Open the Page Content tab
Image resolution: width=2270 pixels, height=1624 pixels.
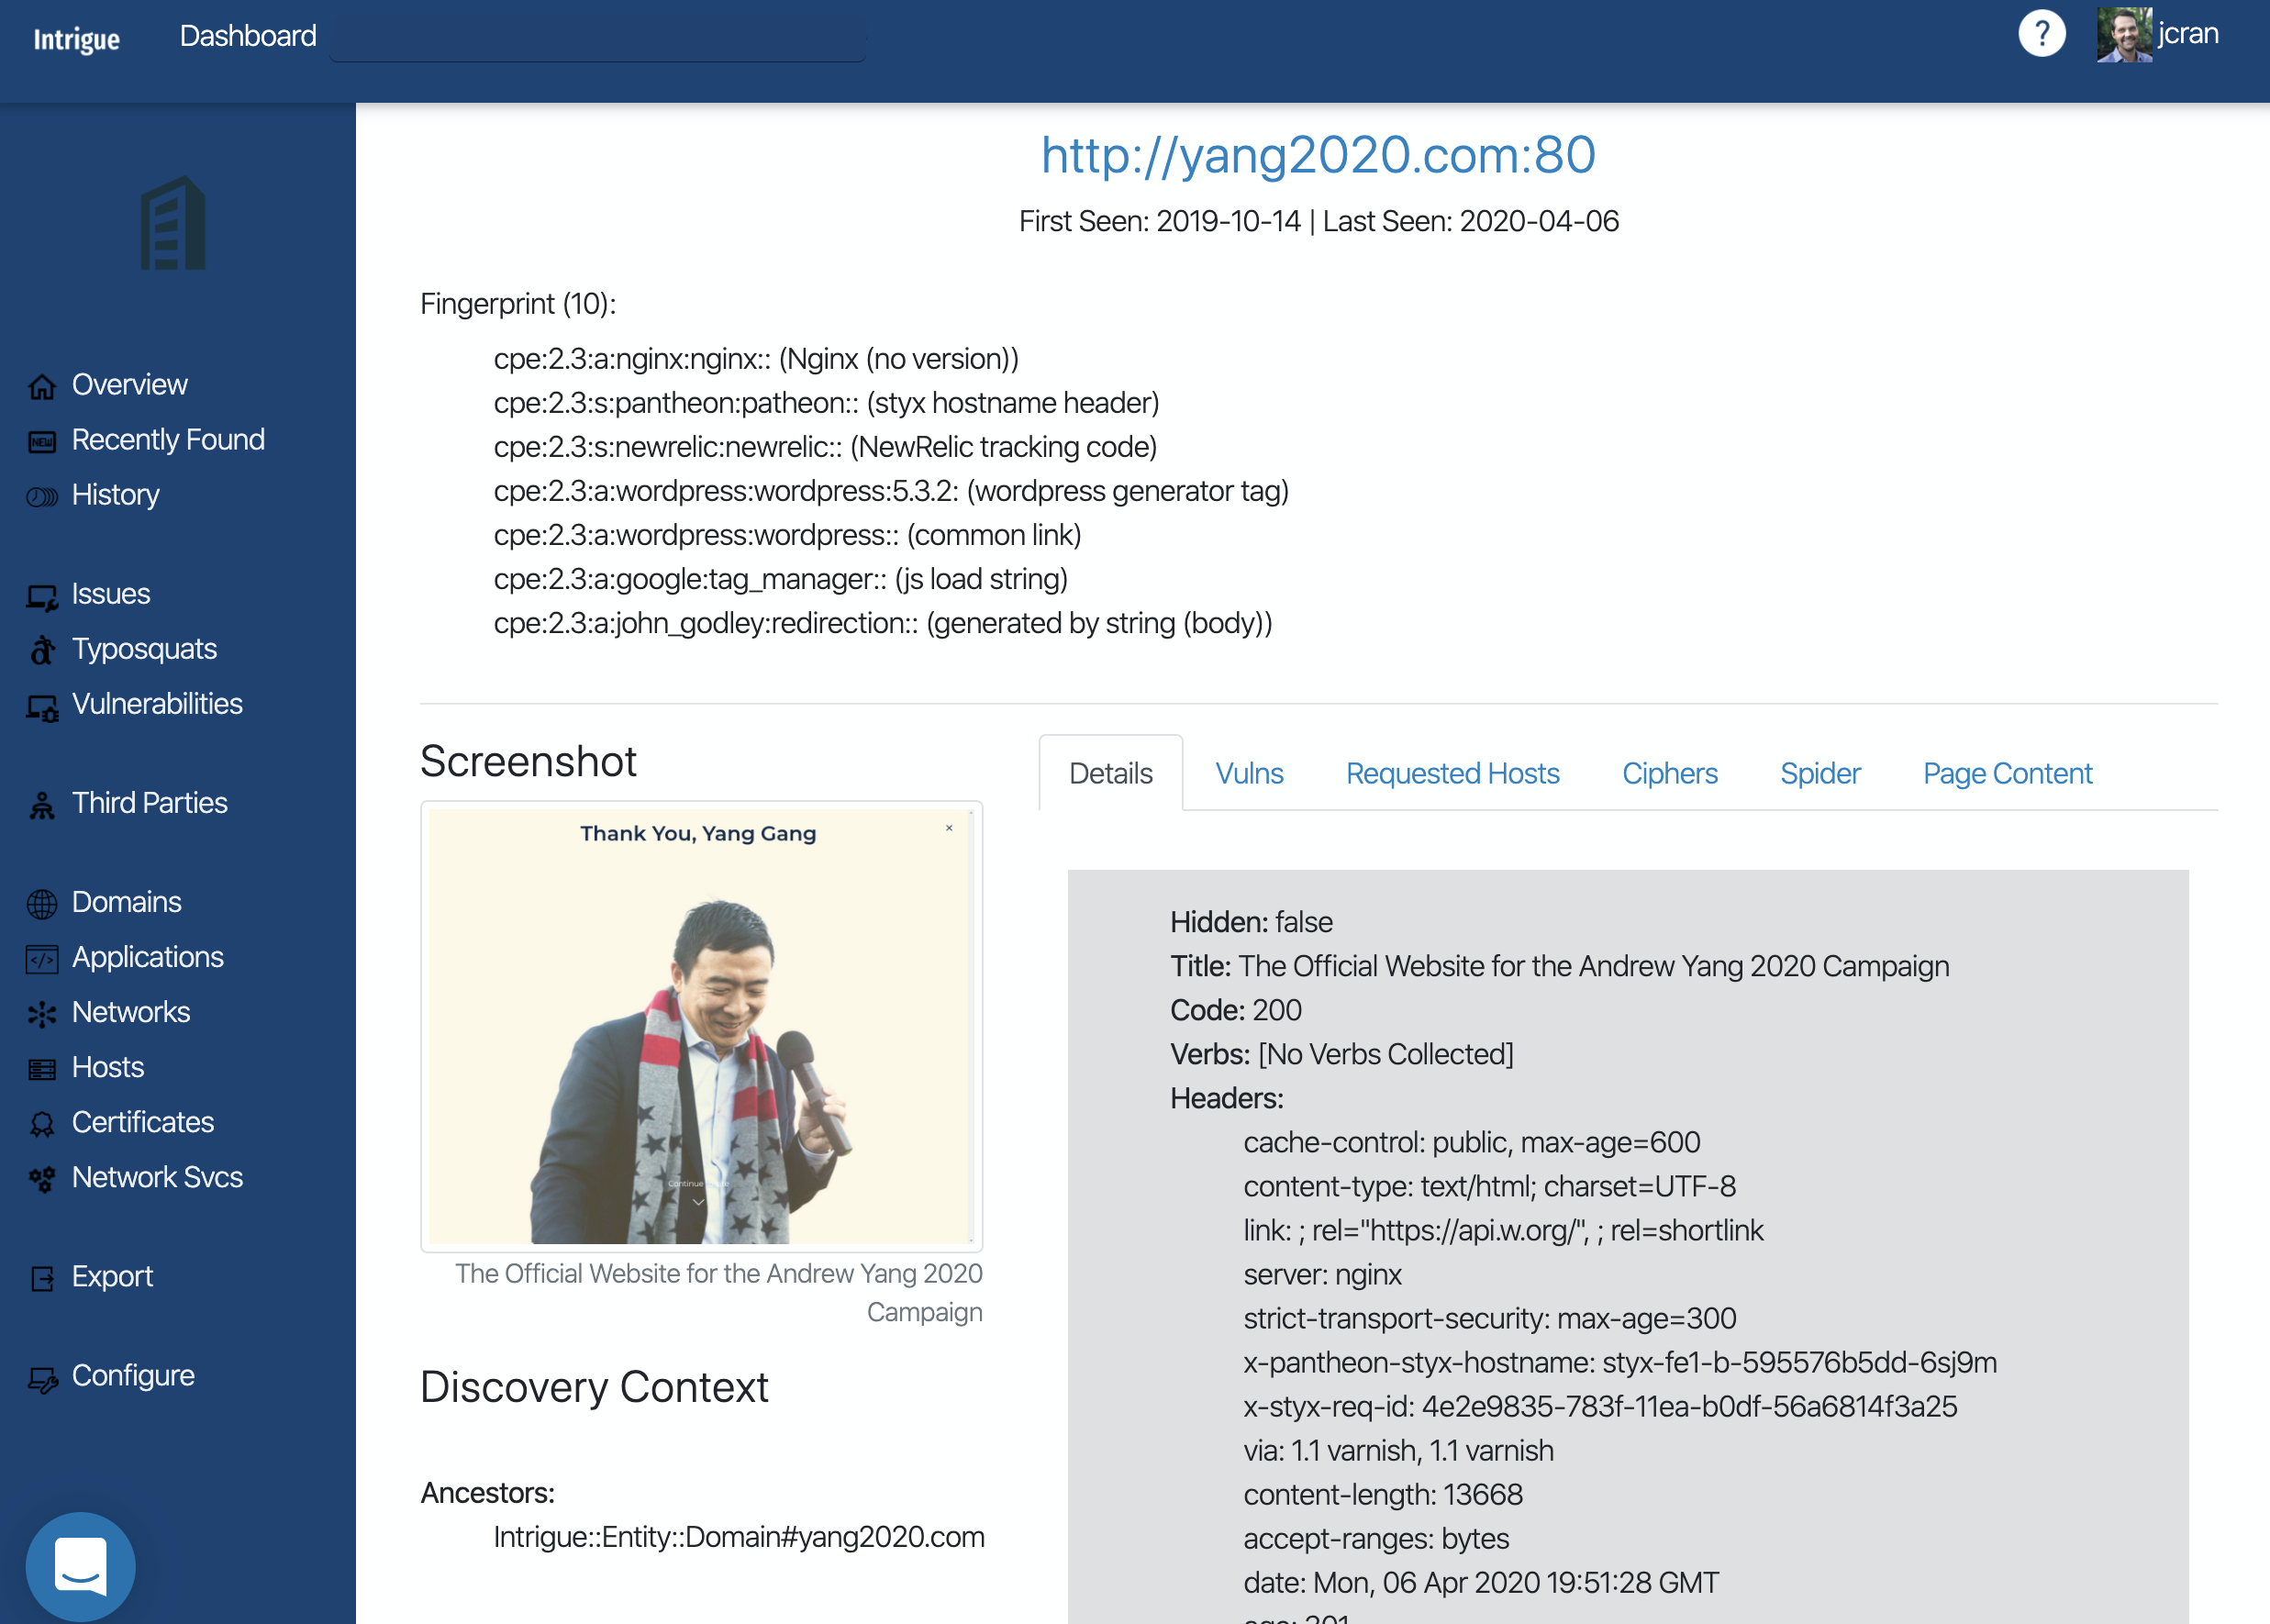(2006, 773)
